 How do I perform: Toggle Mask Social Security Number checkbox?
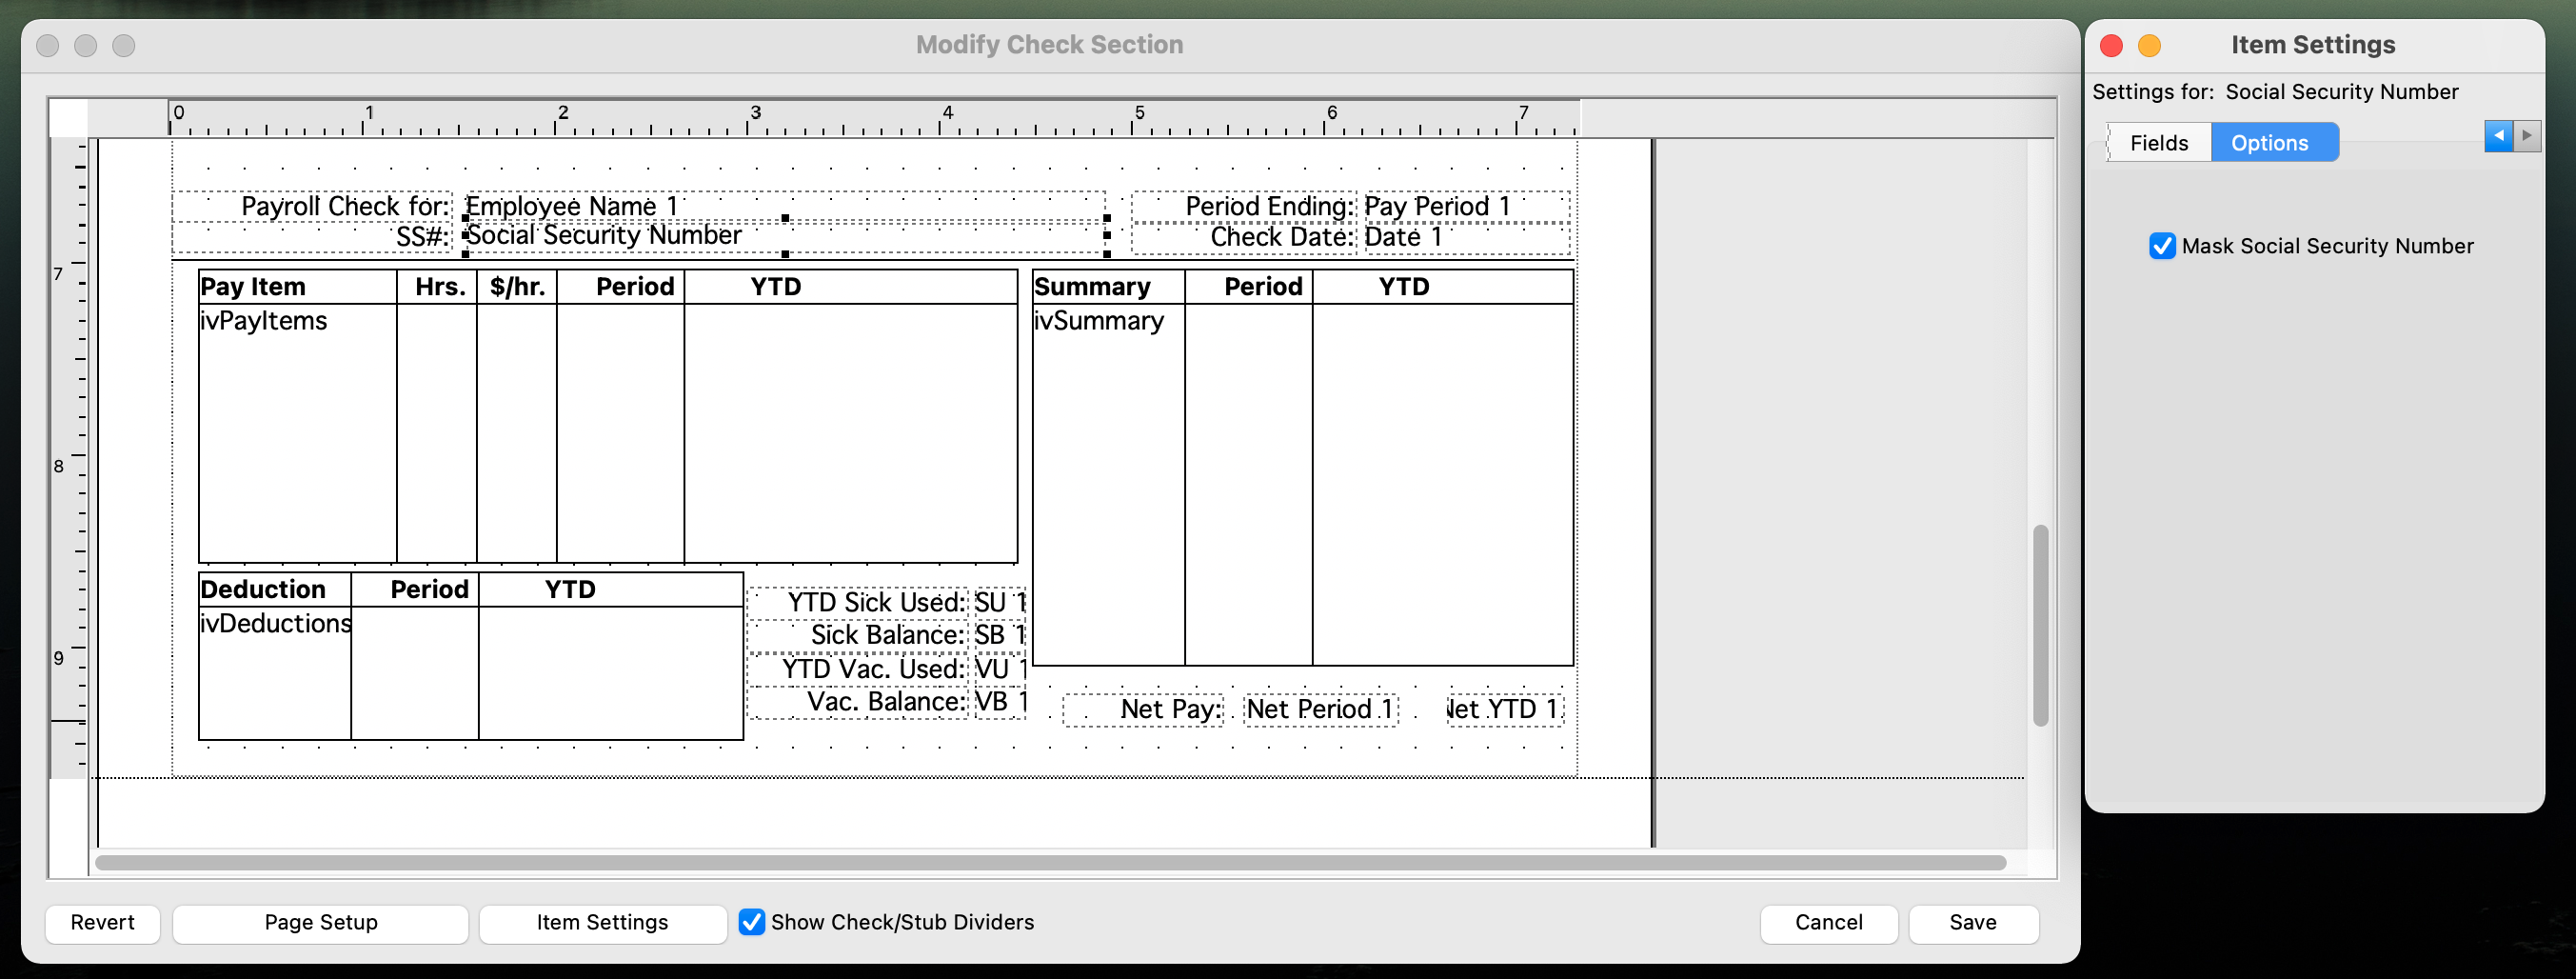(2161, 246)
